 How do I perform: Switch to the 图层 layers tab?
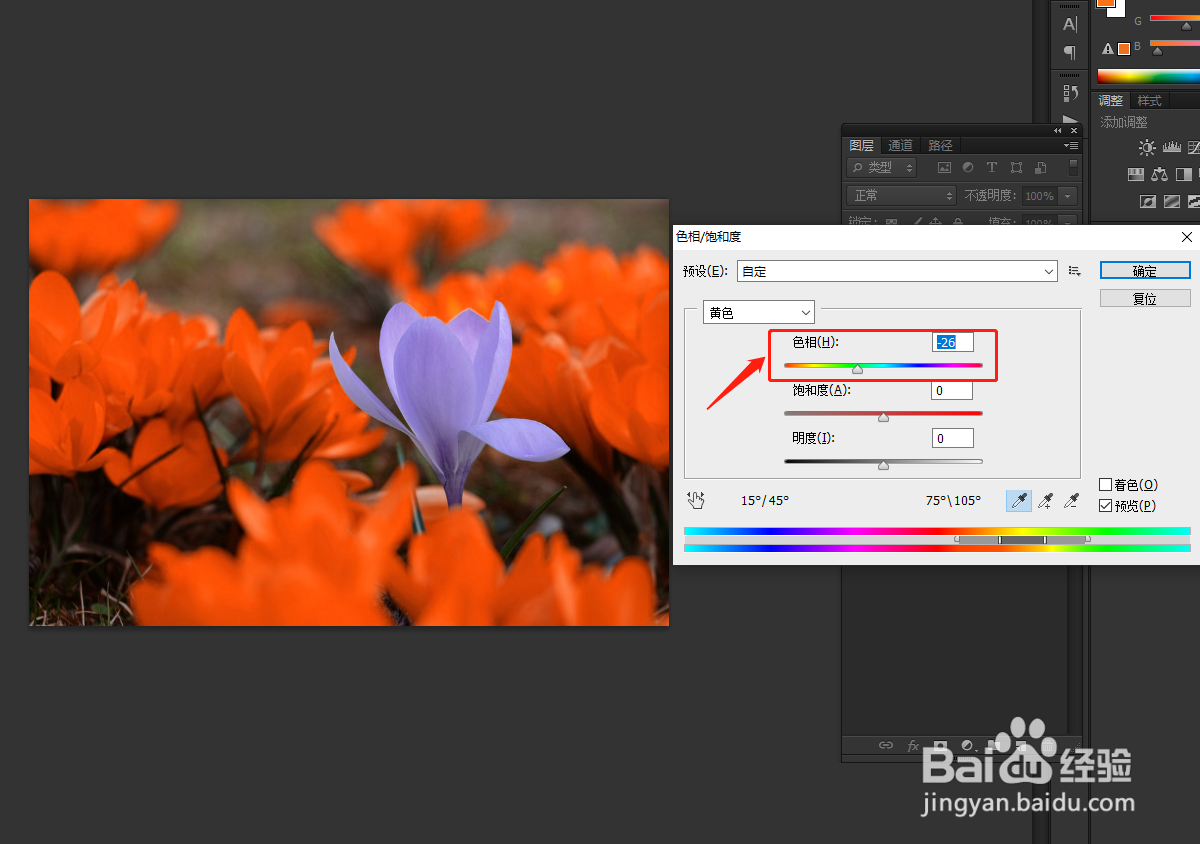[x=862, y=145]
